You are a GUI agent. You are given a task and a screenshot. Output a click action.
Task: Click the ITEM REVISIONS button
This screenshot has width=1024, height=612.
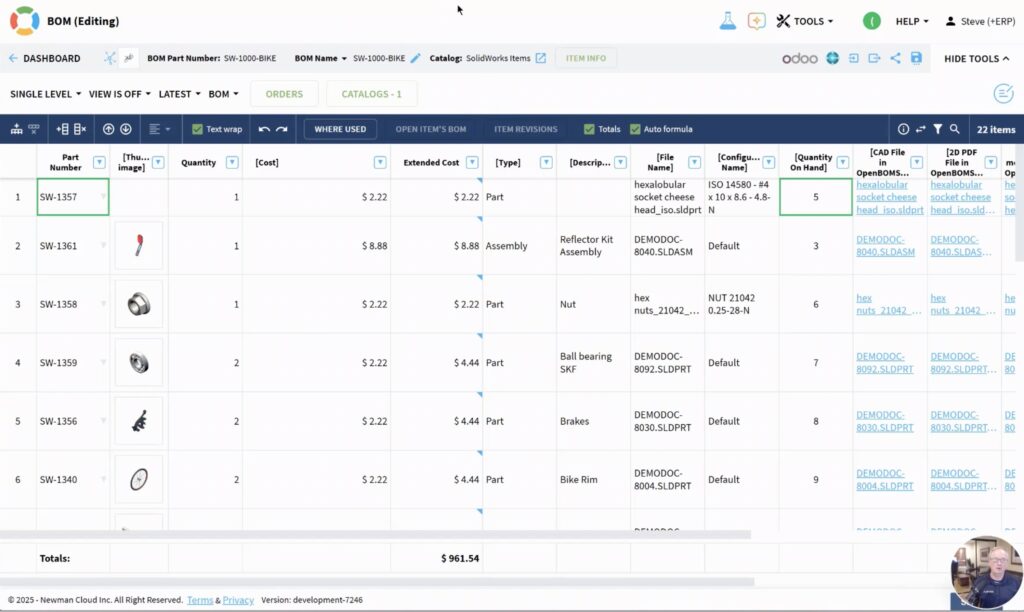[526, 129]
